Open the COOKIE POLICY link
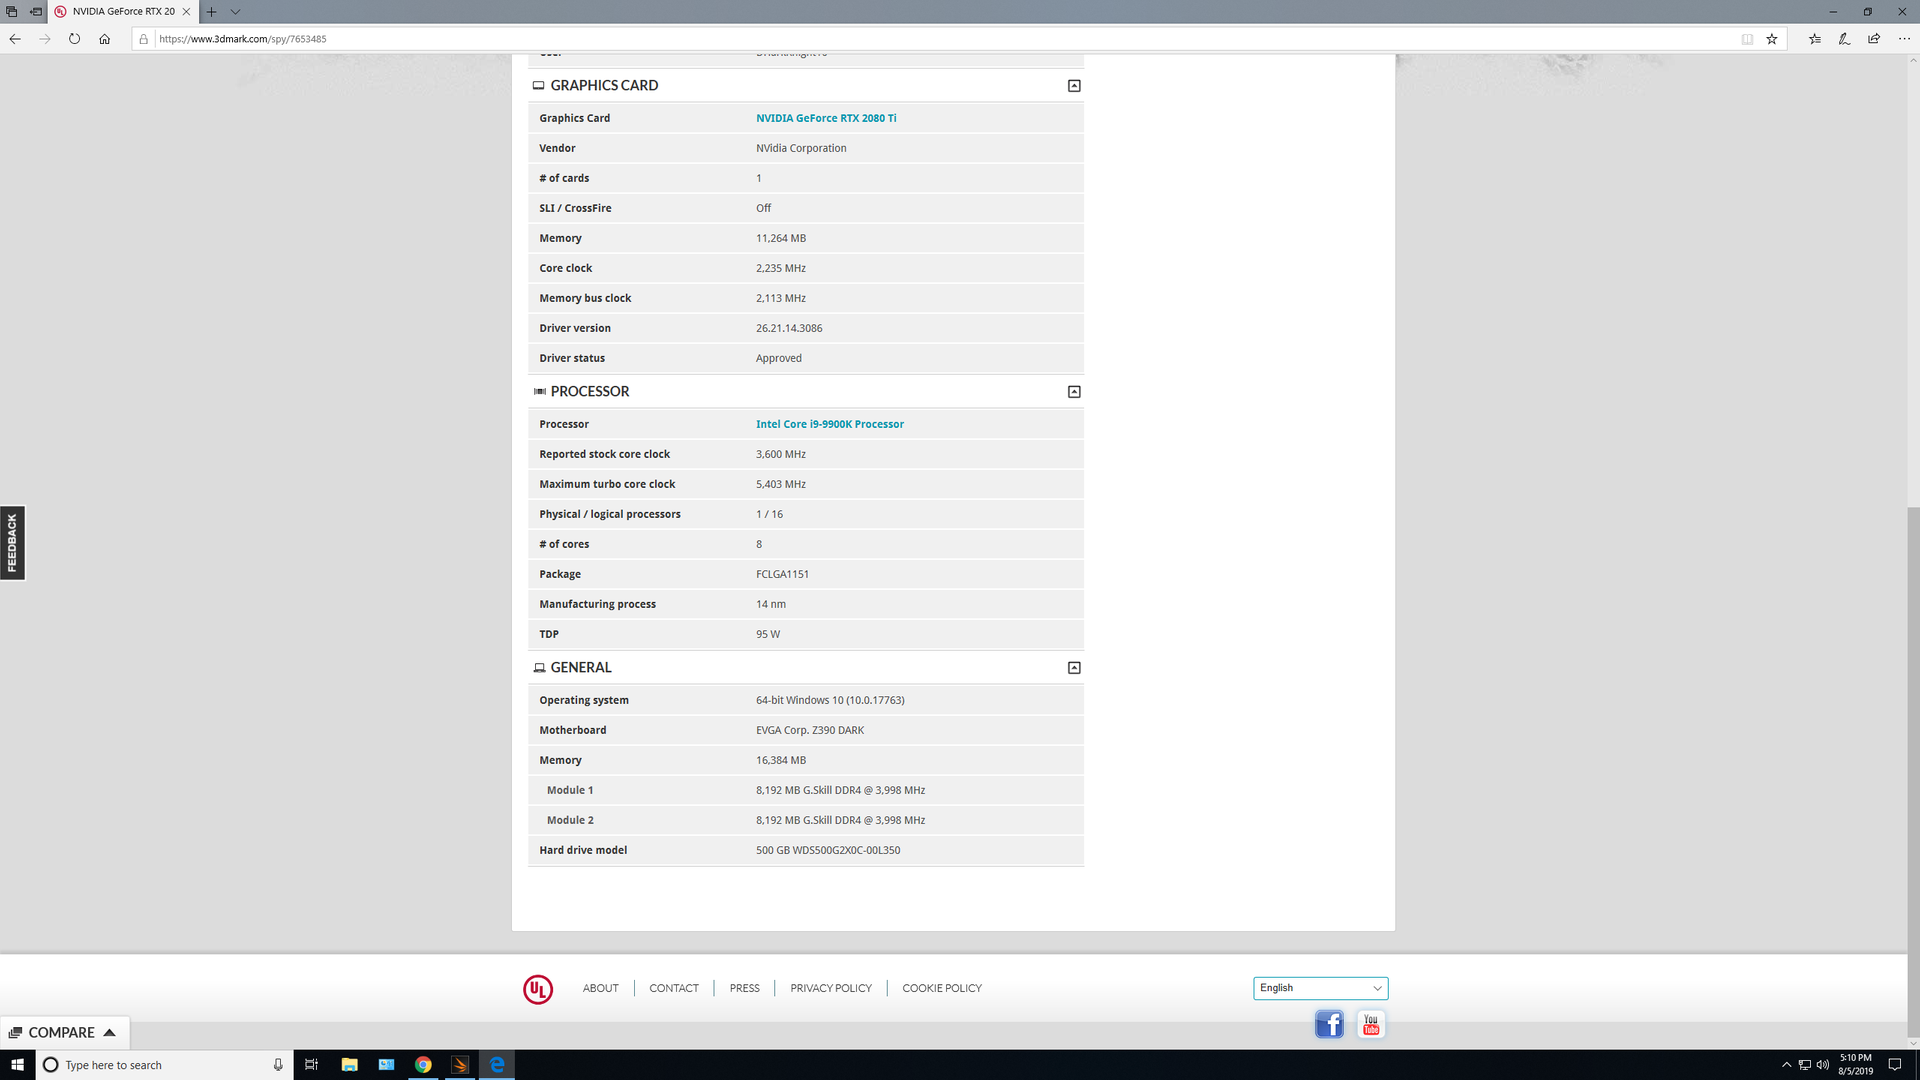The width and height of the screenshot is (1920, 1080). [942, 988]
